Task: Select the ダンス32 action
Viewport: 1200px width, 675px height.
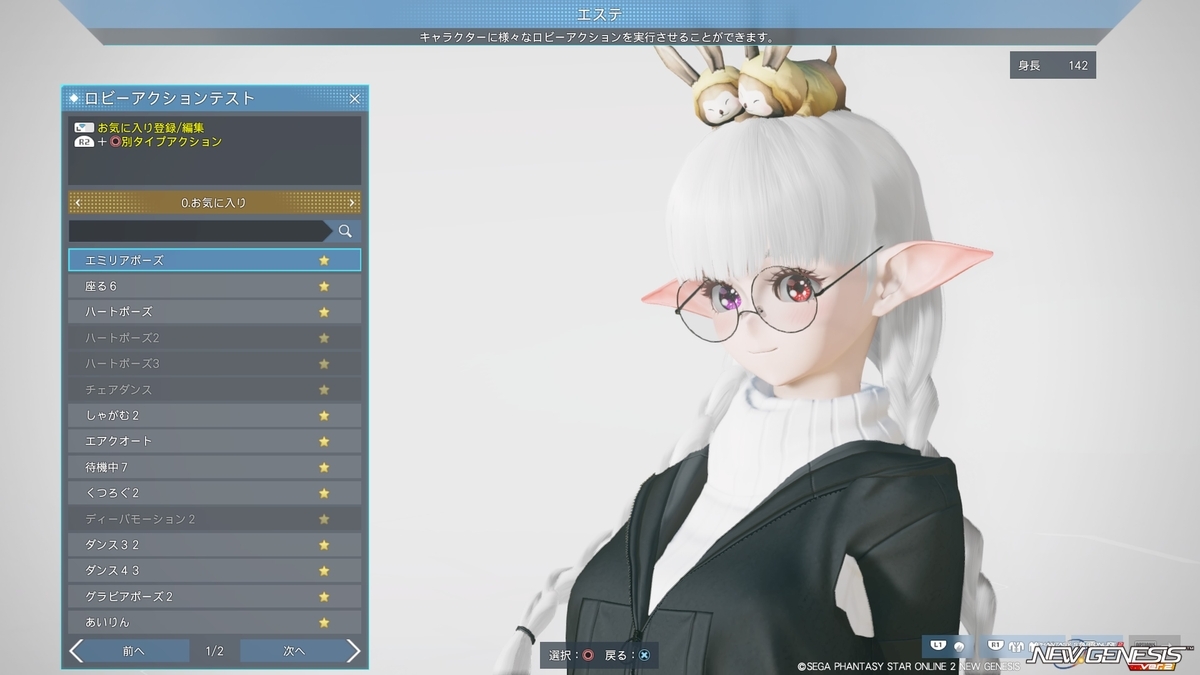Action: pos(214,545)
